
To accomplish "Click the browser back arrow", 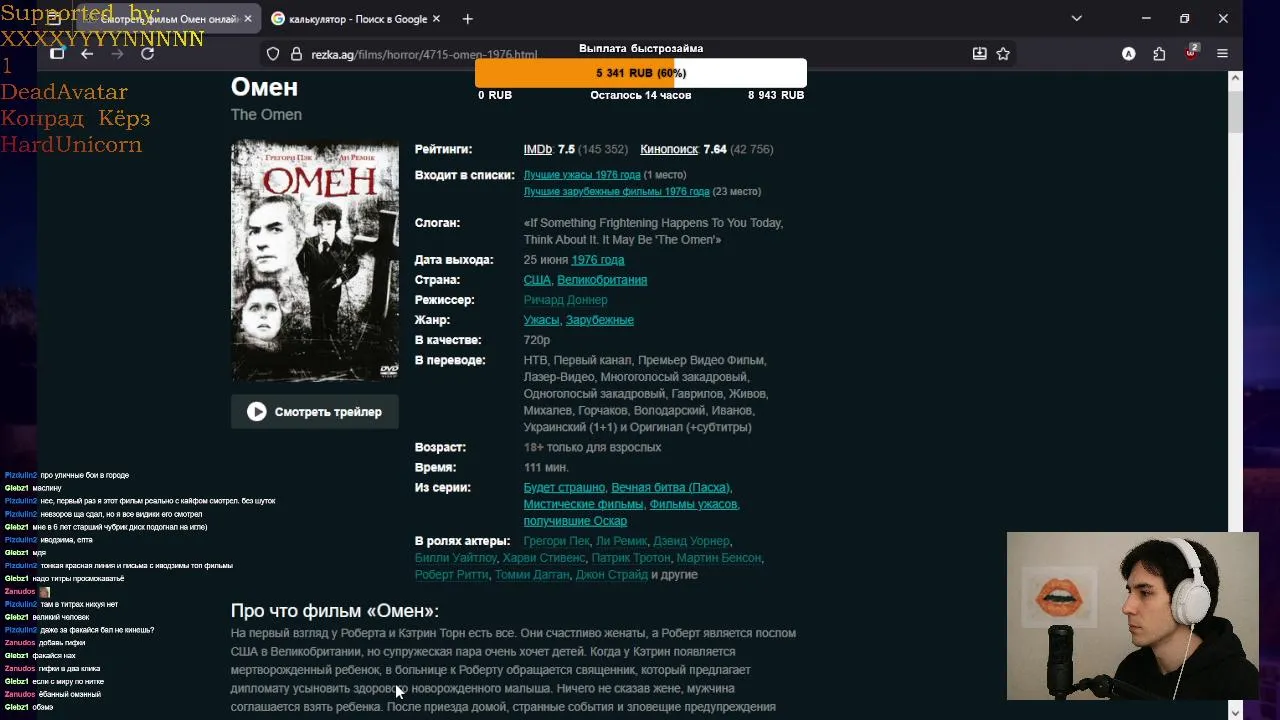I will pos(87,54).
